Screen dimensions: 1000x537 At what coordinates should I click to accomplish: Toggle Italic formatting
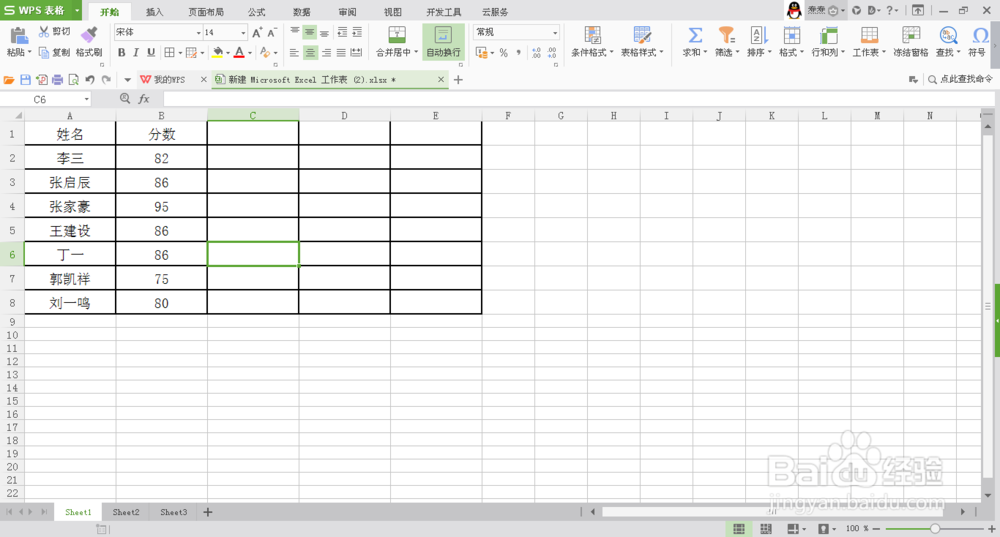[x=136, y=52]
